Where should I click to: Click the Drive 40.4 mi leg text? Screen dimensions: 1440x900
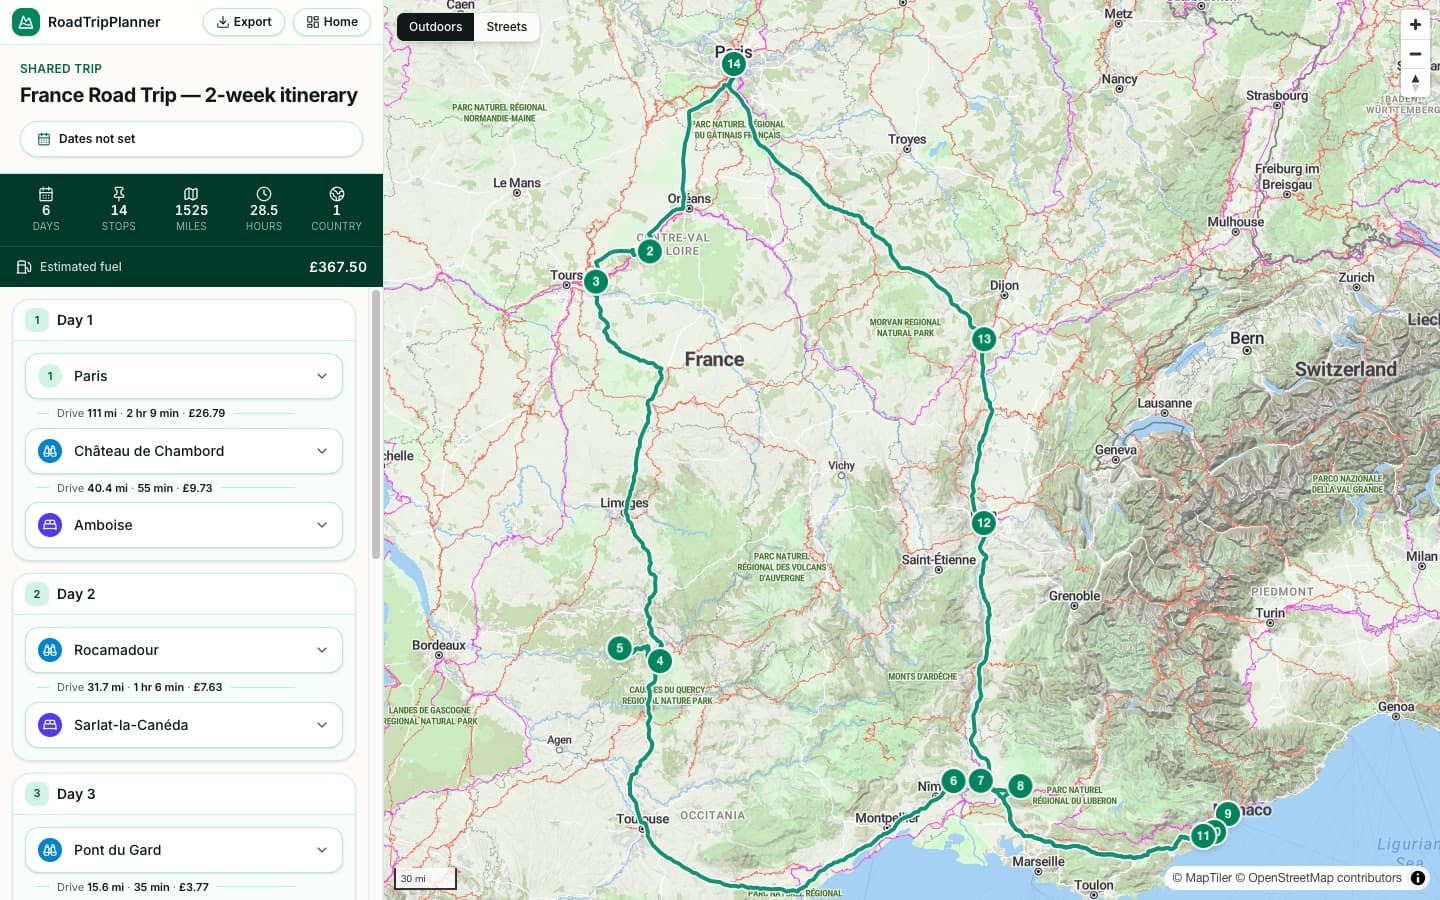click(x=135, y=488)
